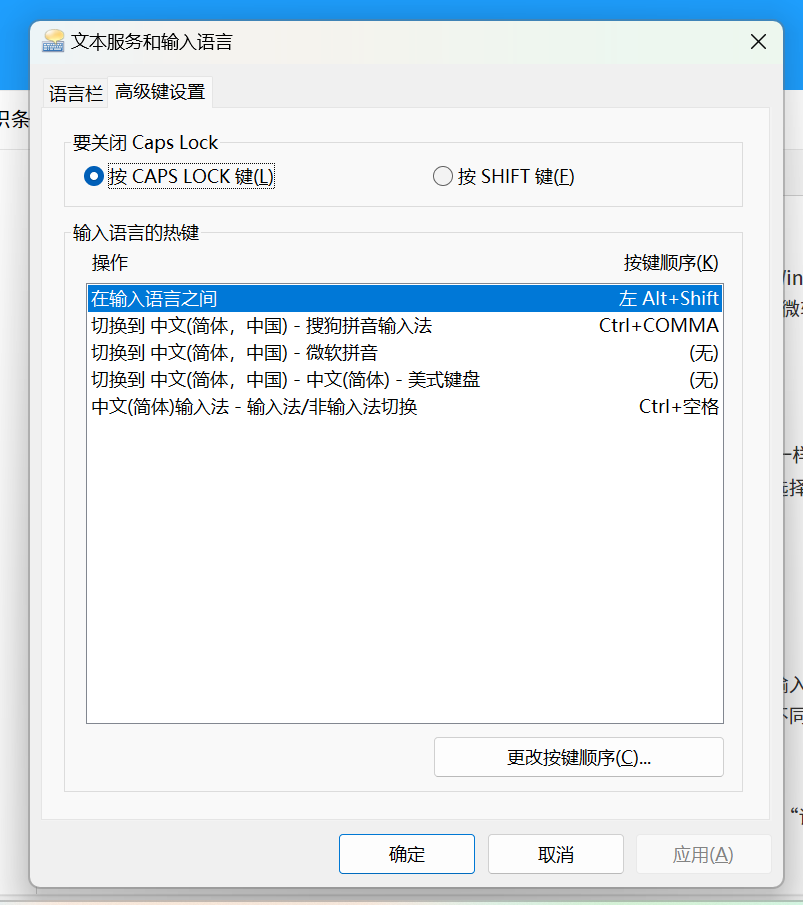This screenshot has width=803, height=905.
Task: Click the 左 Alt+Shift key sequence value
Action: tap(668, 298)
